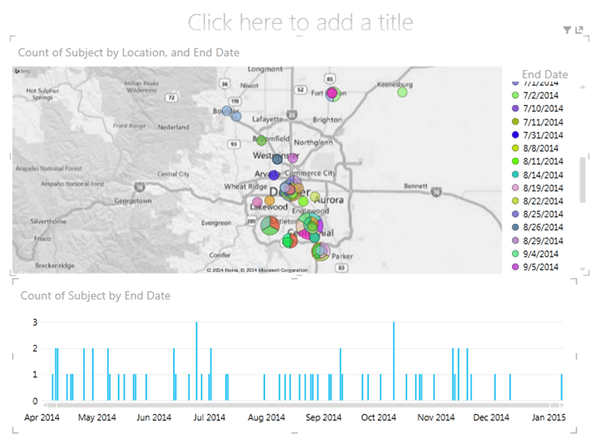Select the blue bubble near Arvada
Viewport: 600px width, 446px height.
pyautogui.click(x=274, y=175)
